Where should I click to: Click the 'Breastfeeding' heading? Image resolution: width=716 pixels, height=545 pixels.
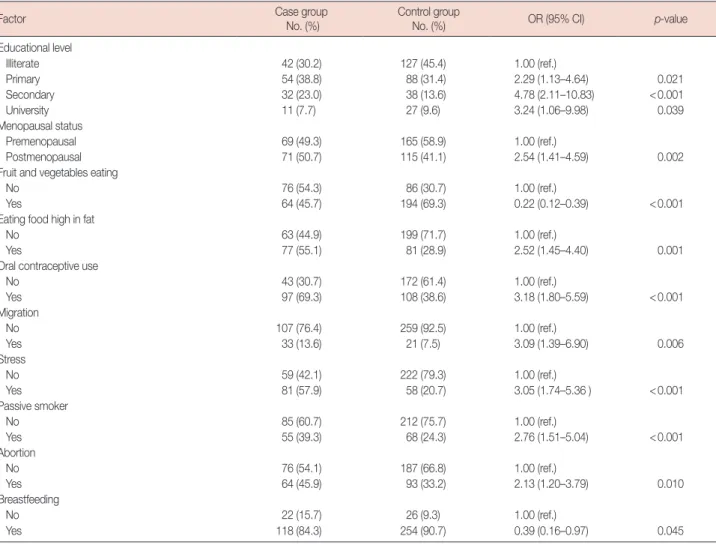30,499
